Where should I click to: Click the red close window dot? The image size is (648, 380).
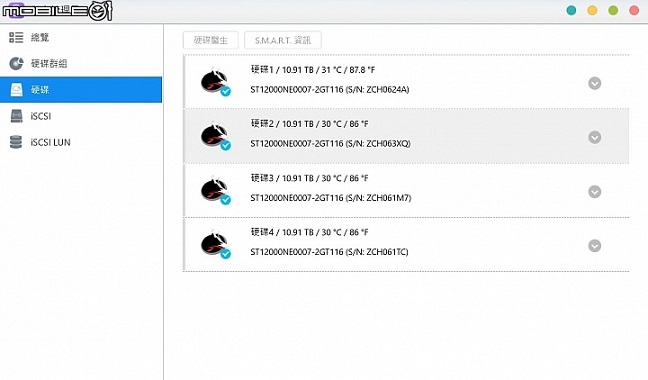[634, 10]
